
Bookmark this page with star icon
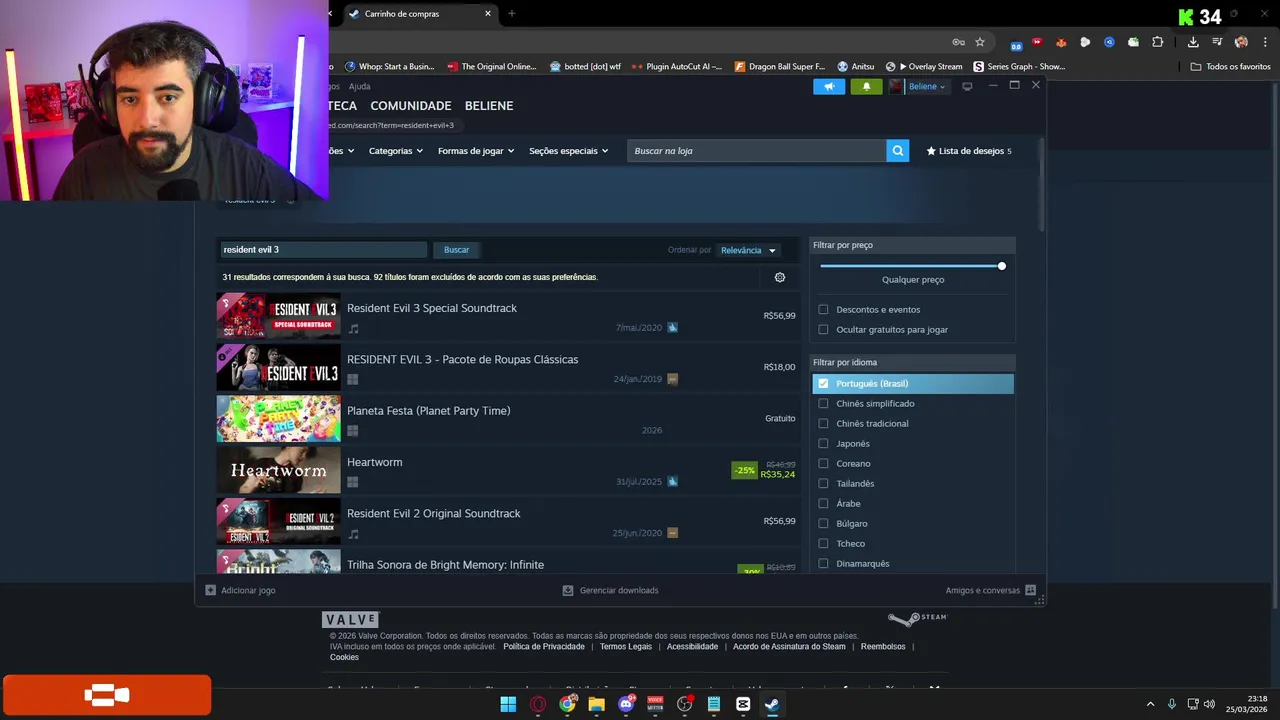980,42
